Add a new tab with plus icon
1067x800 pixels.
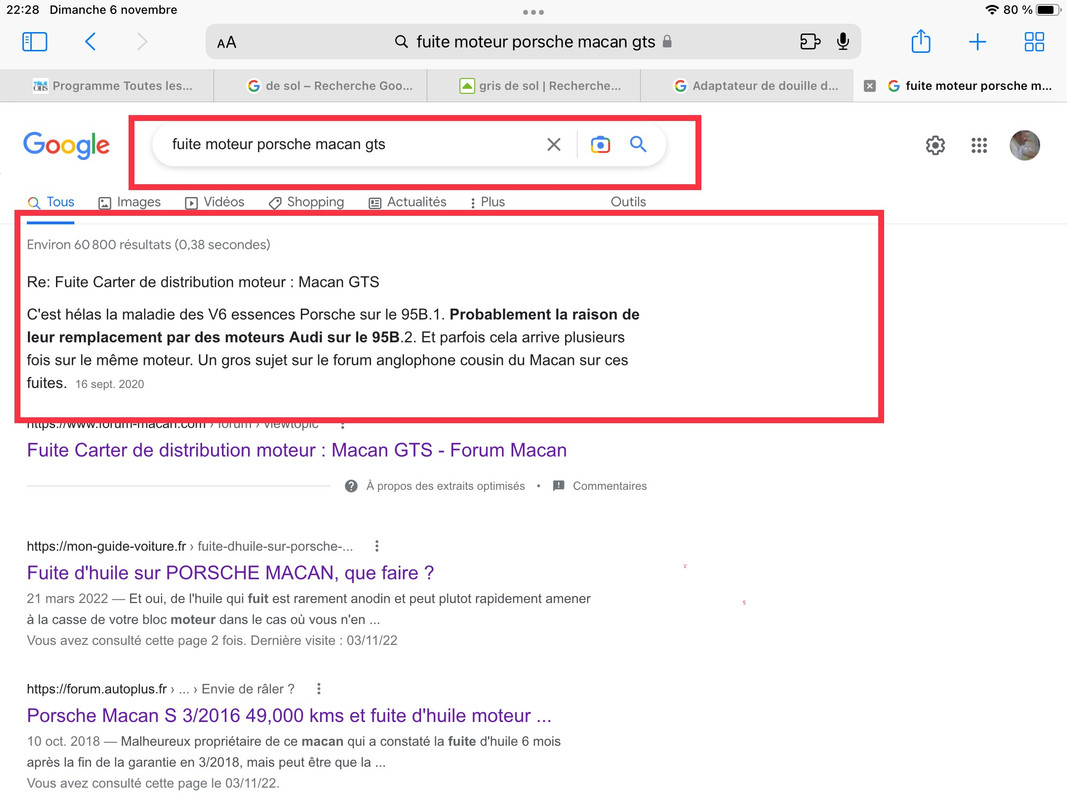click(977, 42)
